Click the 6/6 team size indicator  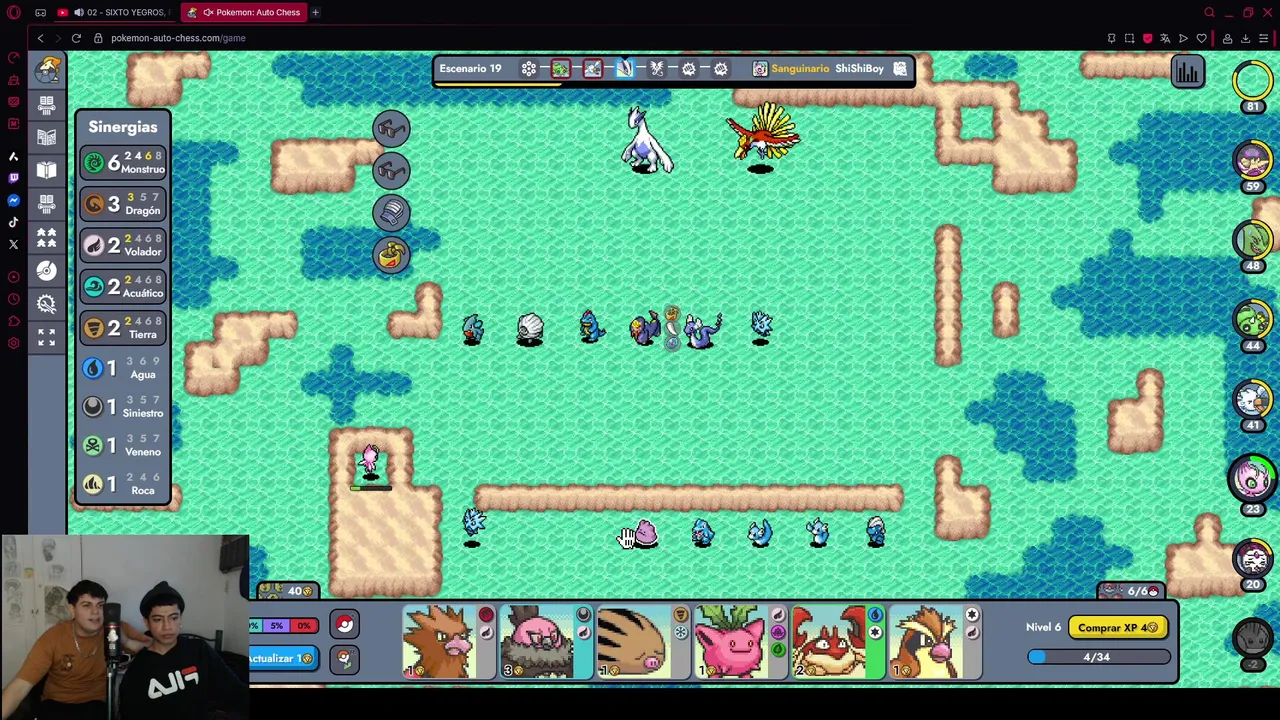pyautogui.click(x=1130, y=591)
